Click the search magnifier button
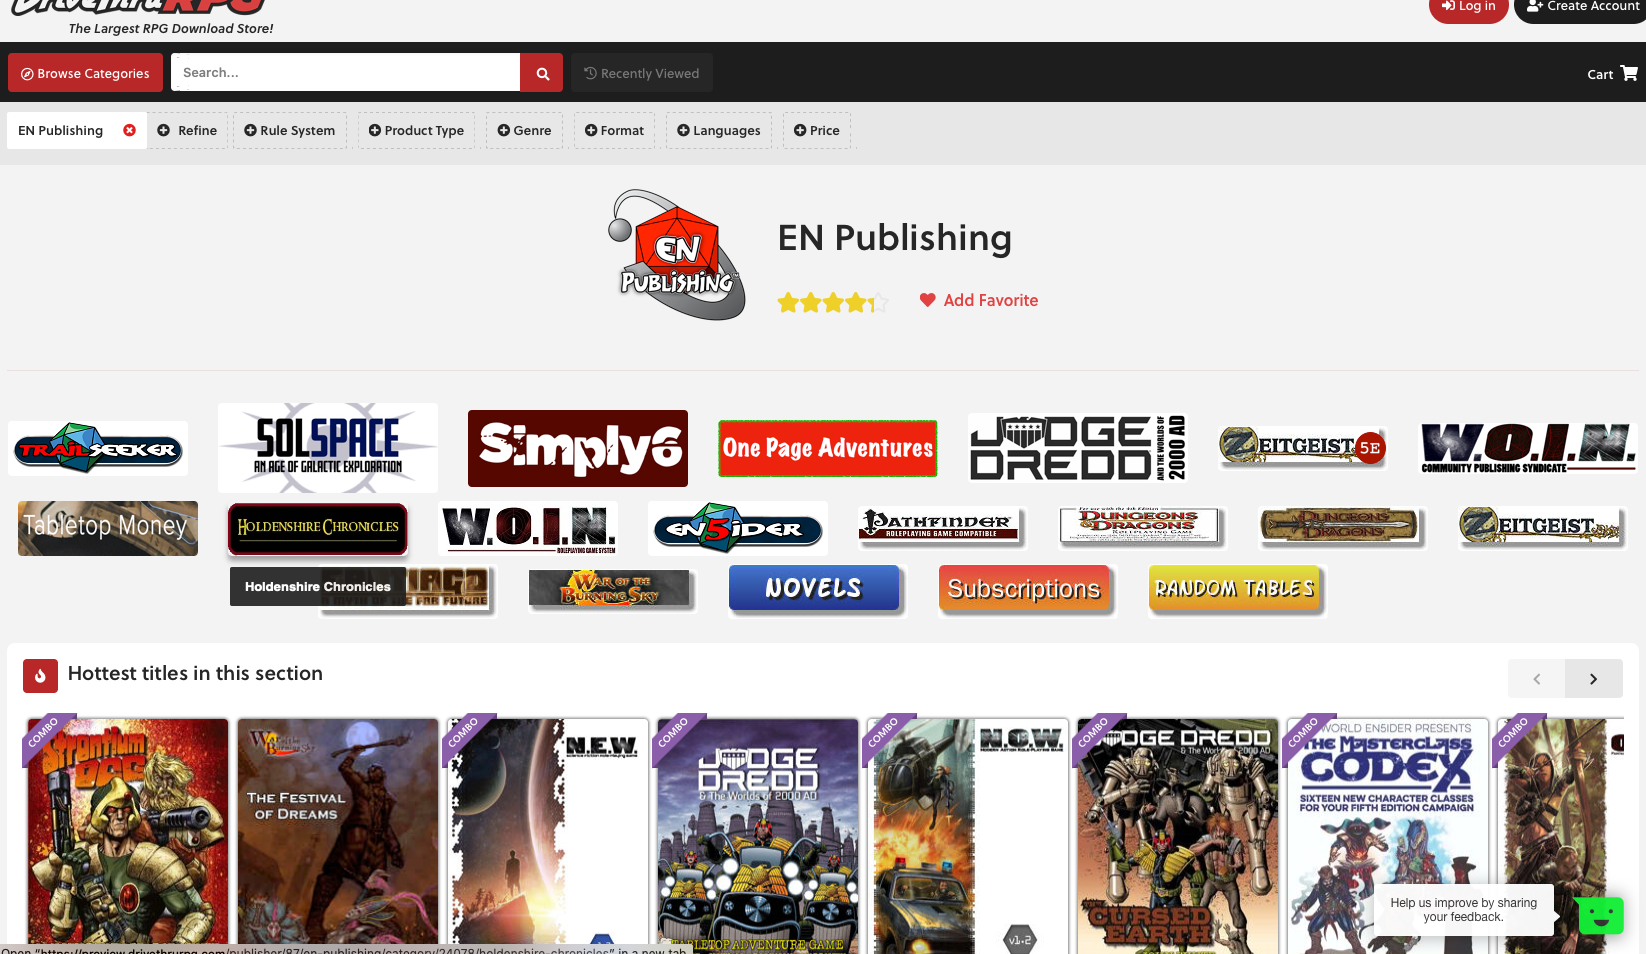The width and height of the screenshot is (1646, 954). click(x=542, y=73)
